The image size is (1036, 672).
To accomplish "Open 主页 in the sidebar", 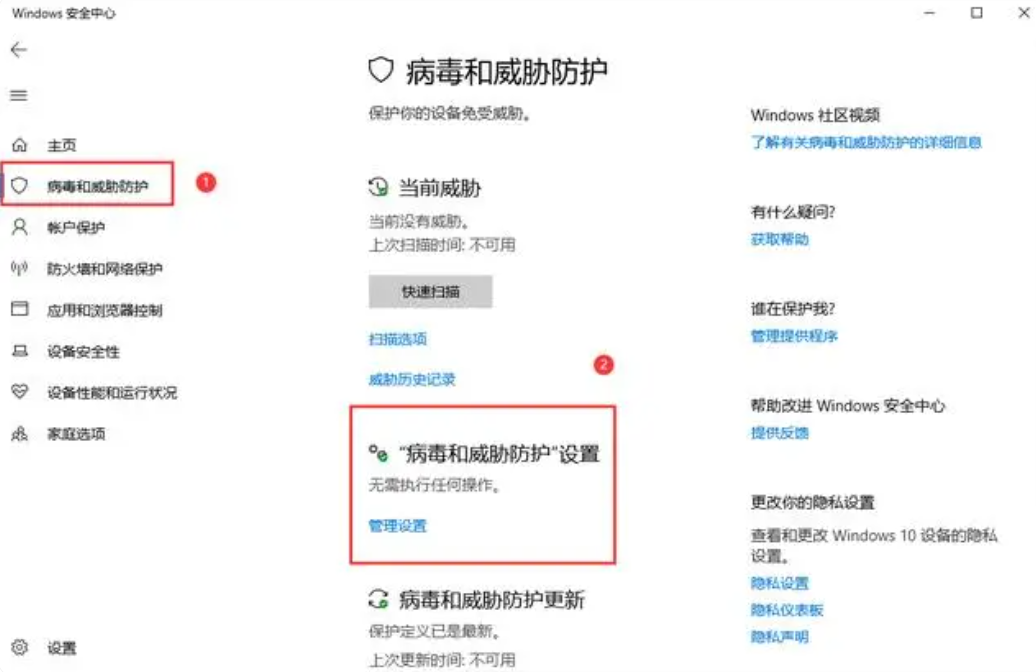I will click(x=61, y=145).
